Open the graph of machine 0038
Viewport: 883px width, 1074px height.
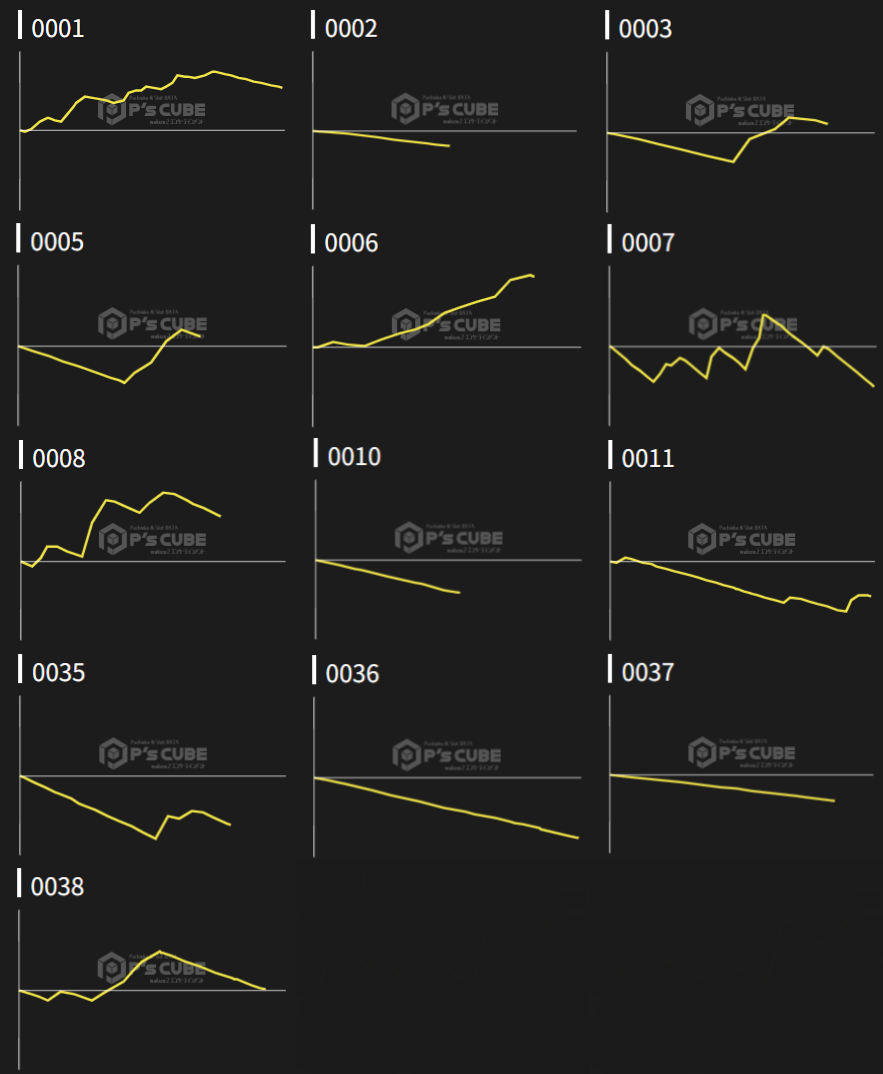point(152,990)
